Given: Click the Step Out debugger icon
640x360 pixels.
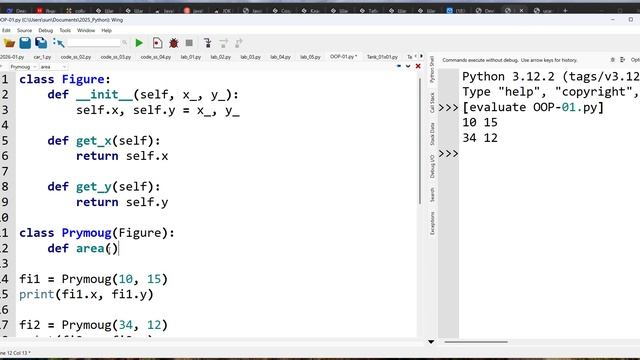Looking at the screenshot, I should coord(239,43).
